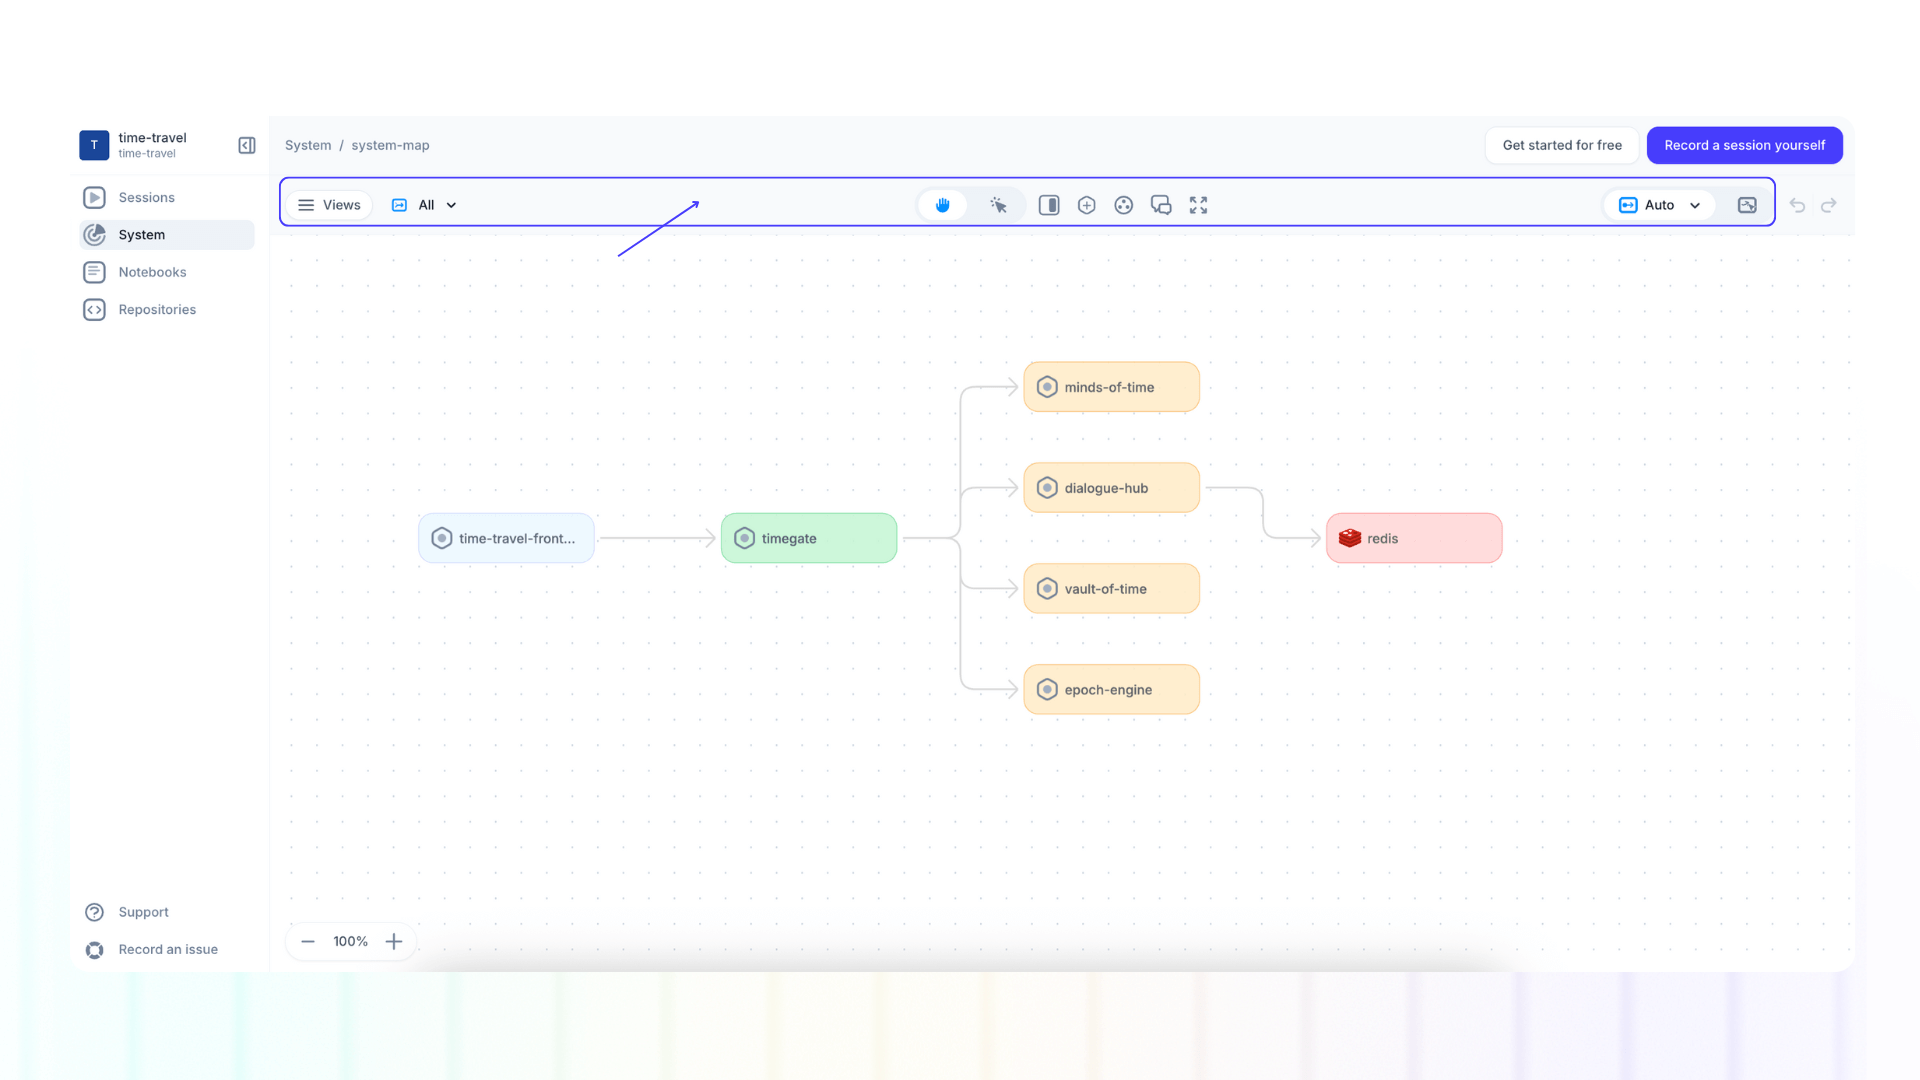
Task: Expand the All filter dropdown
Action: 423,204
